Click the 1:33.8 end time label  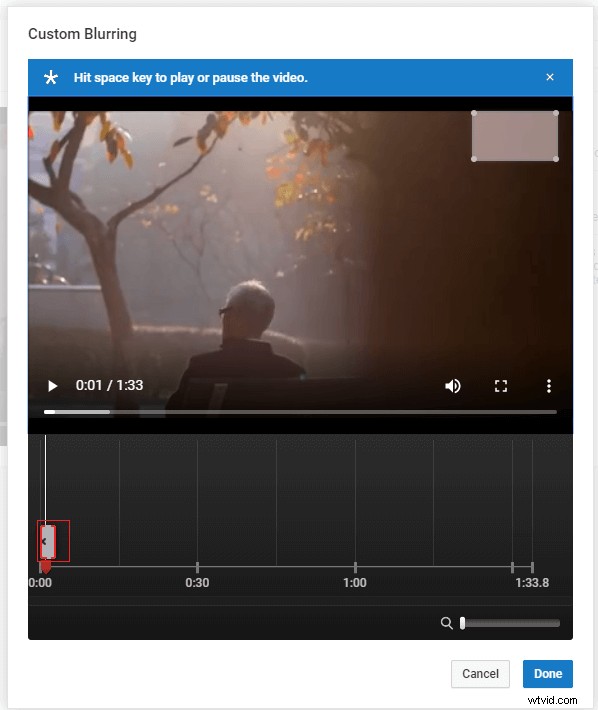[x=532, y=582]
